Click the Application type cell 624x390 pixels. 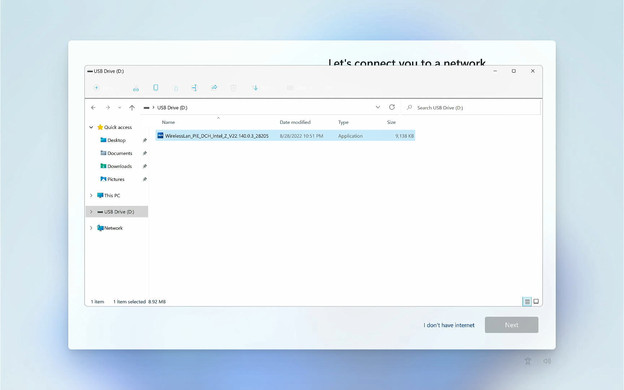[x=350, y=136]
